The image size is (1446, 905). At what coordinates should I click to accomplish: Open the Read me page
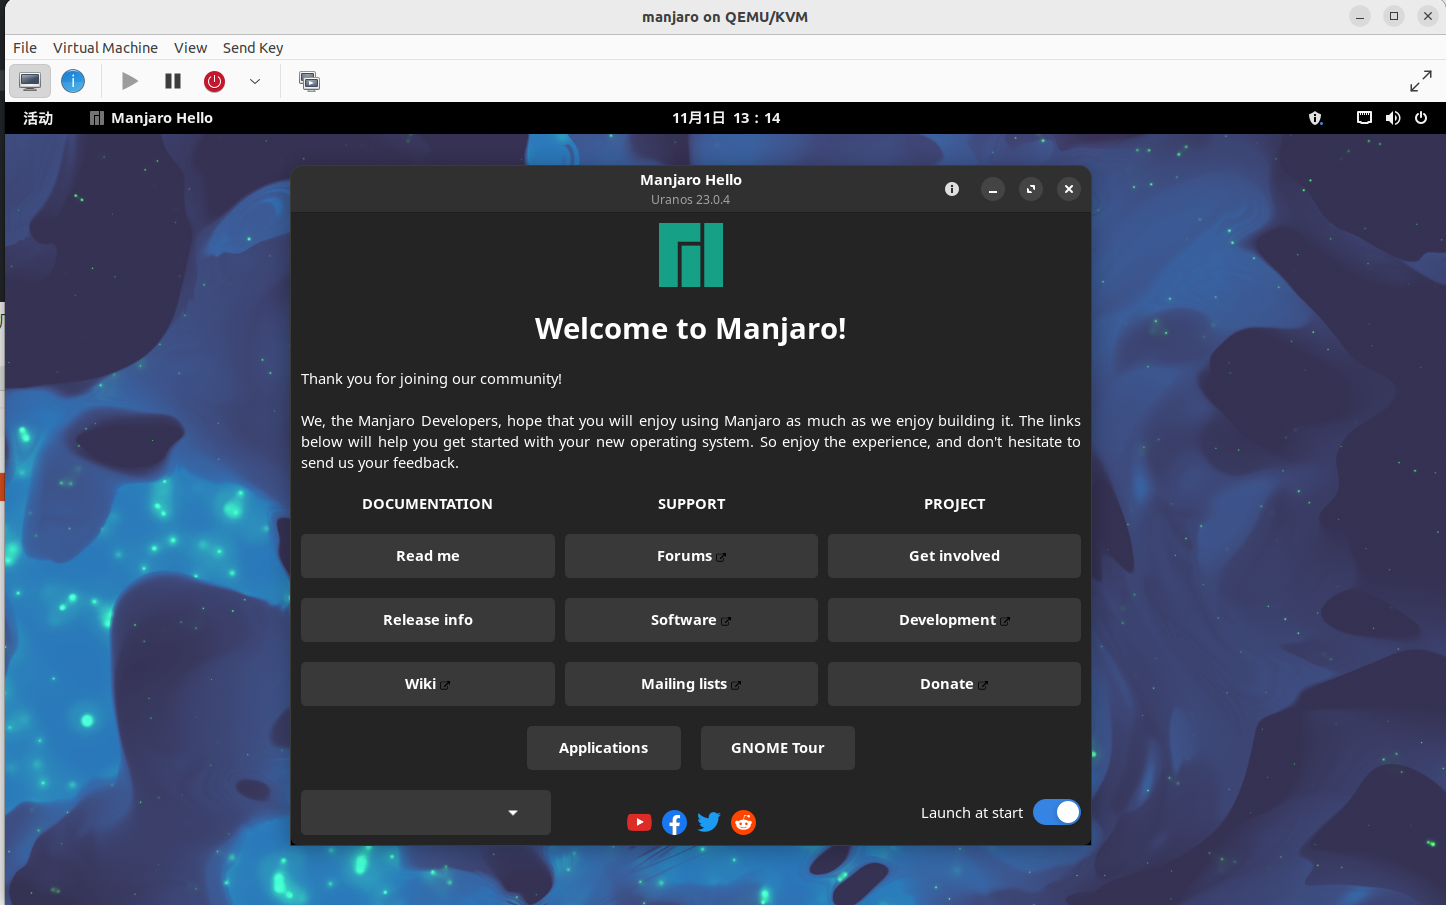click(x=428, y=556)
